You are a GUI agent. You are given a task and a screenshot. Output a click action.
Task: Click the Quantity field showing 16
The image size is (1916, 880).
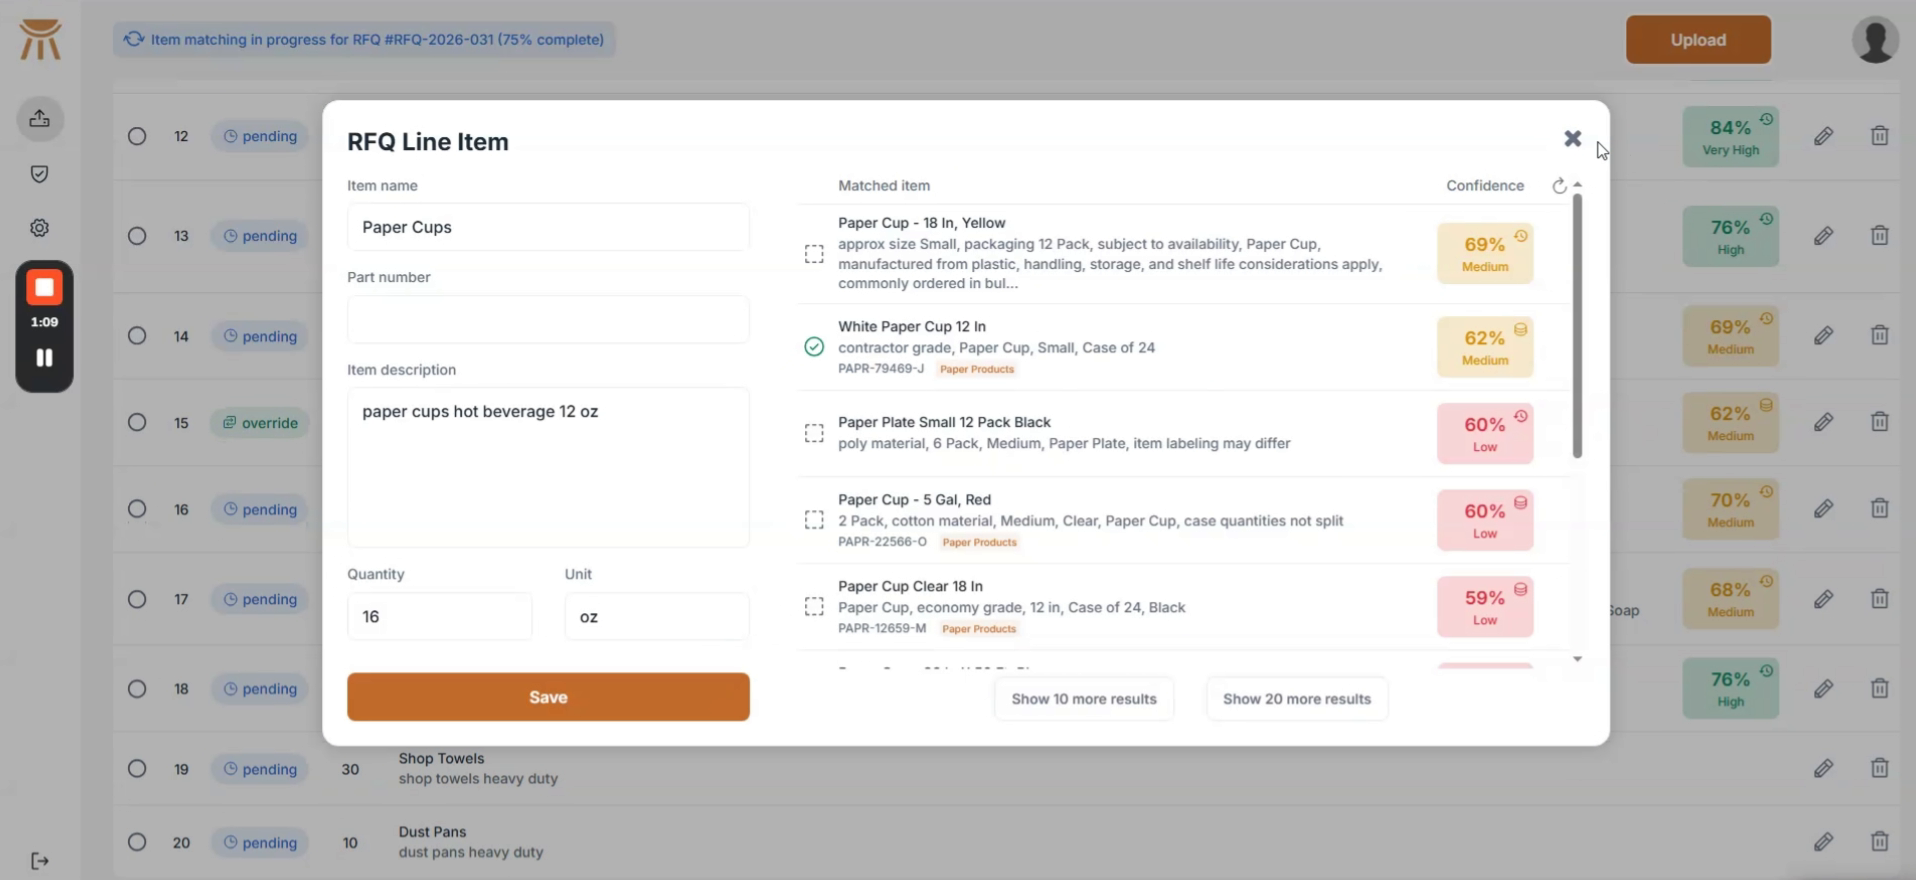coord(439,616)
